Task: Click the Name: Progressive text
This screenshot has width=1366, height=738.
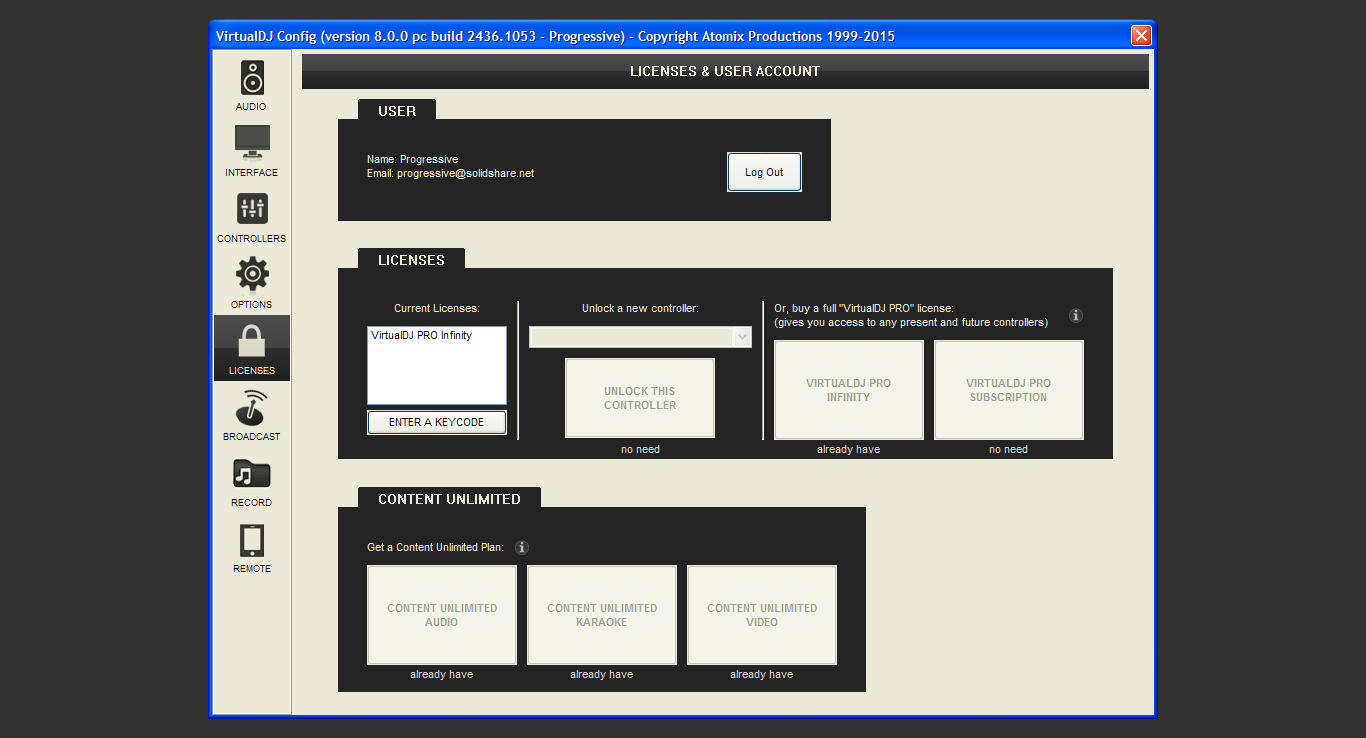Action: [x=412, y=160]
